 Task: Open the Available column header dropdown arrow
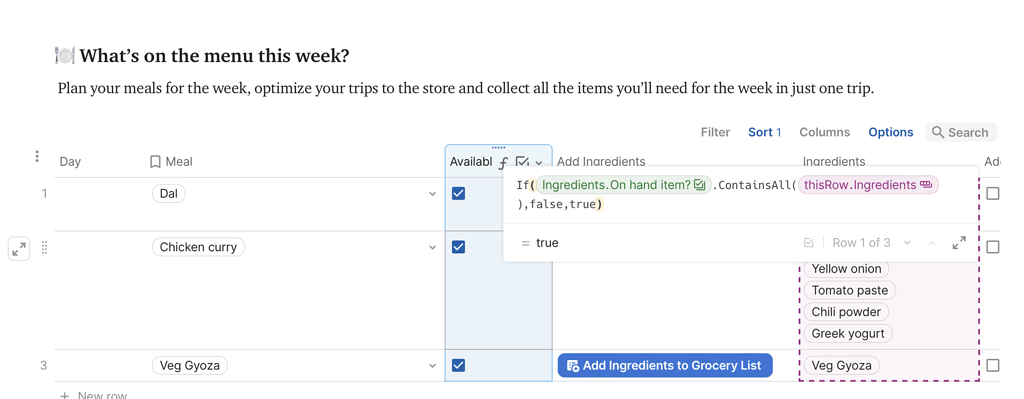pos(539,163)
